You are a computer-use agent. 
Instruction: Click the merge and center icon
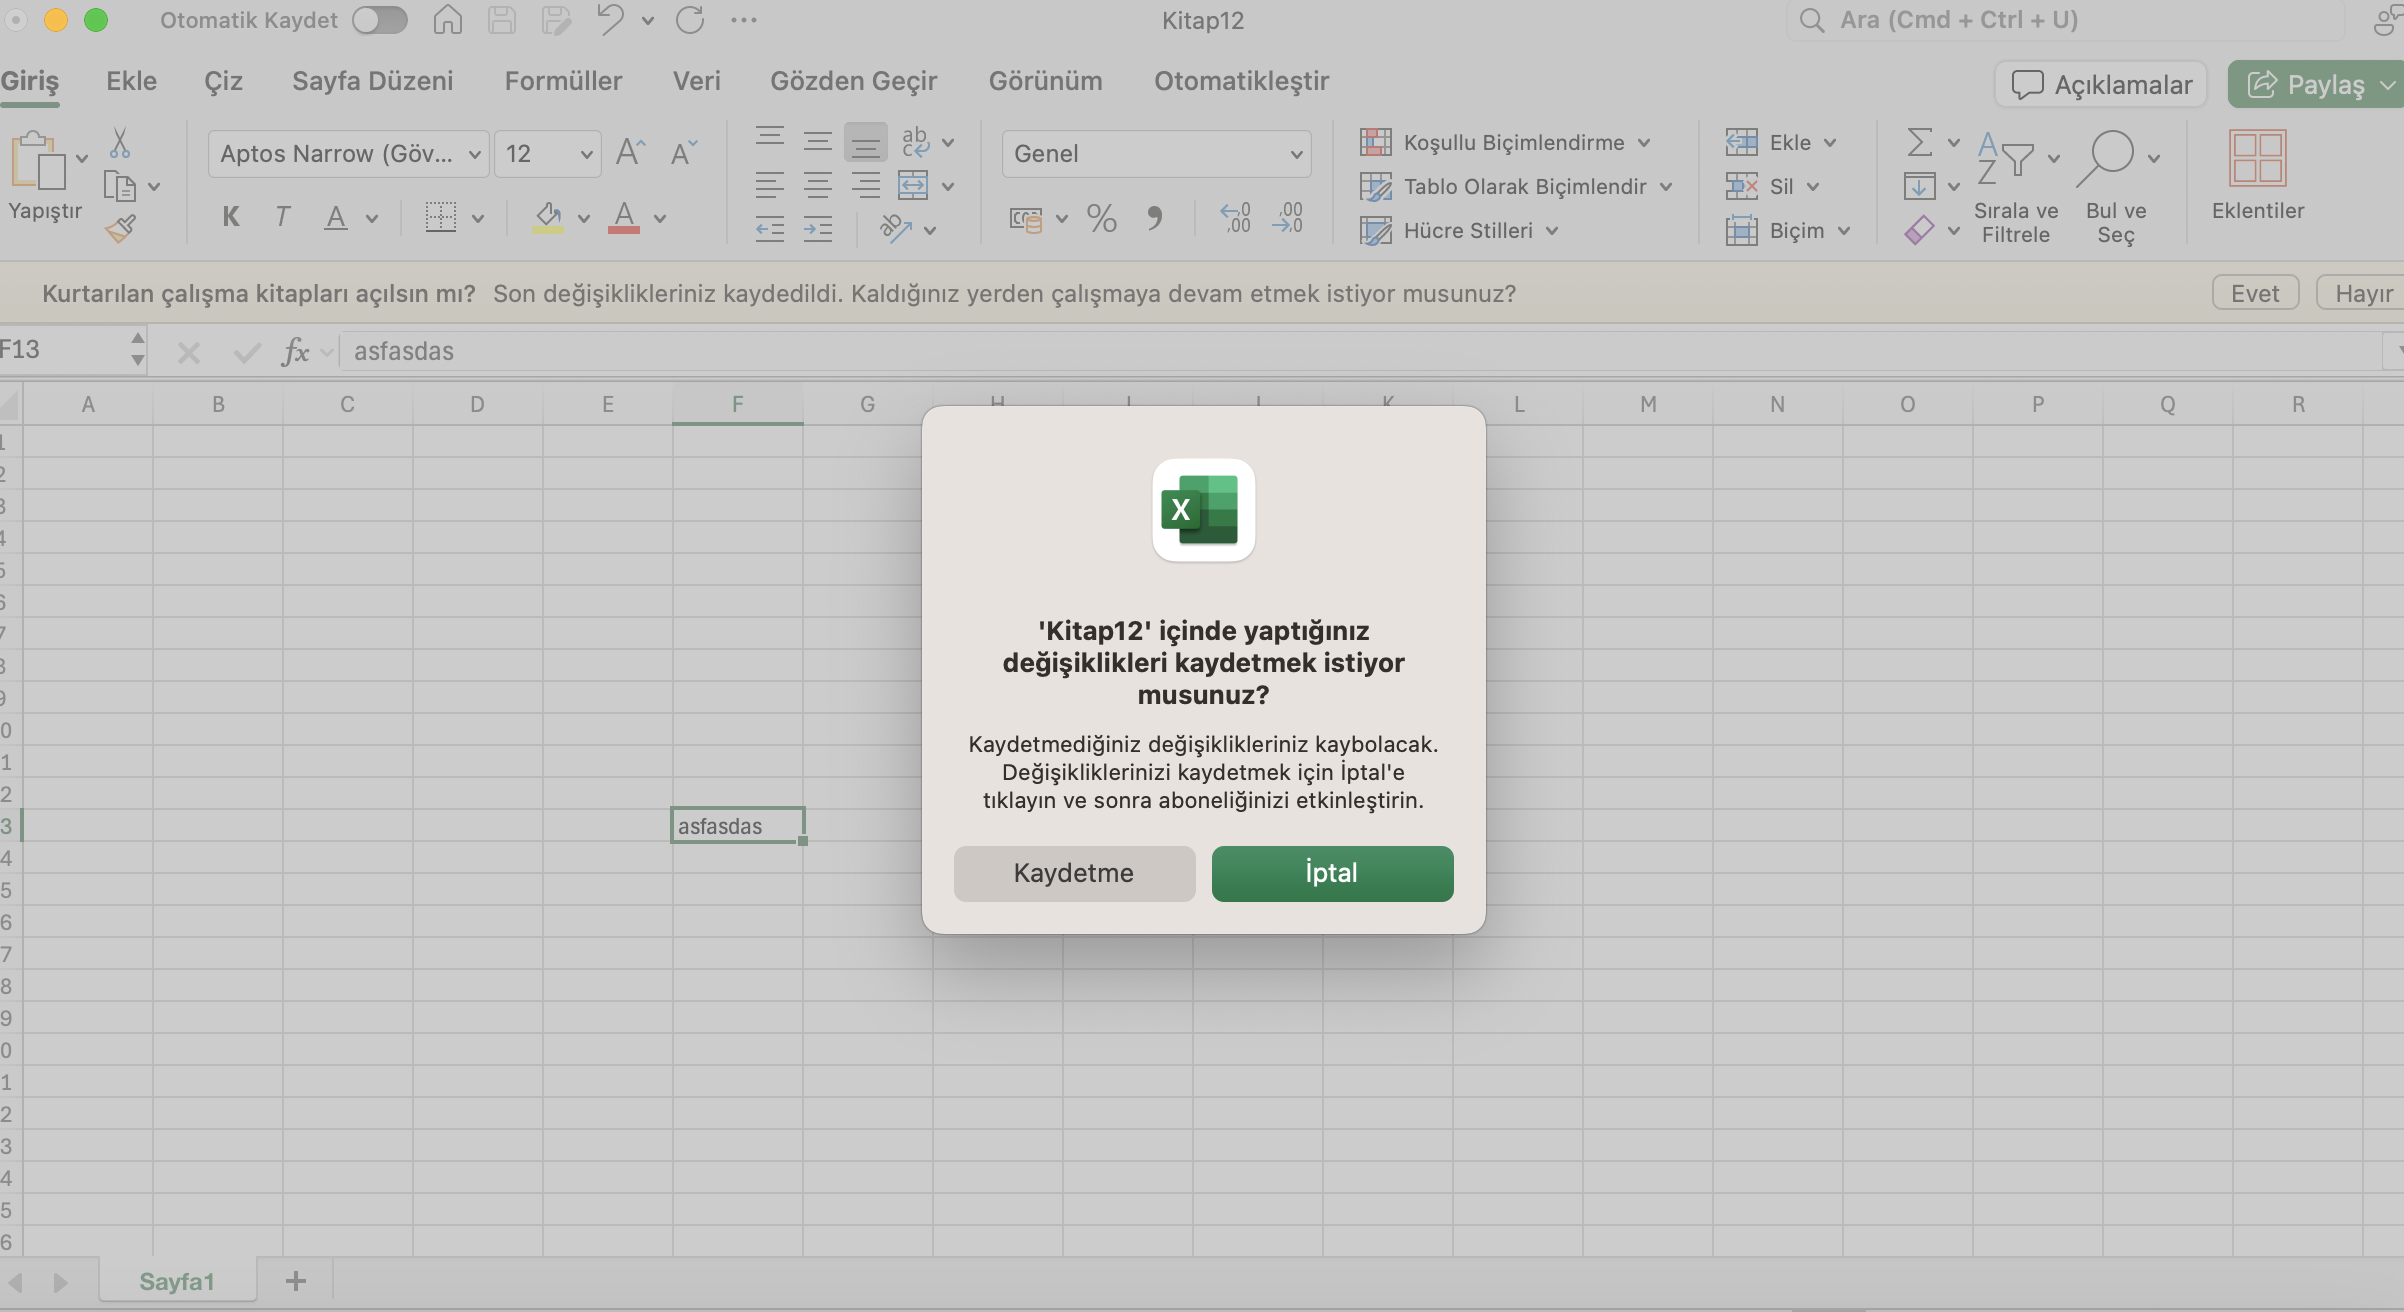coord(913,185)
